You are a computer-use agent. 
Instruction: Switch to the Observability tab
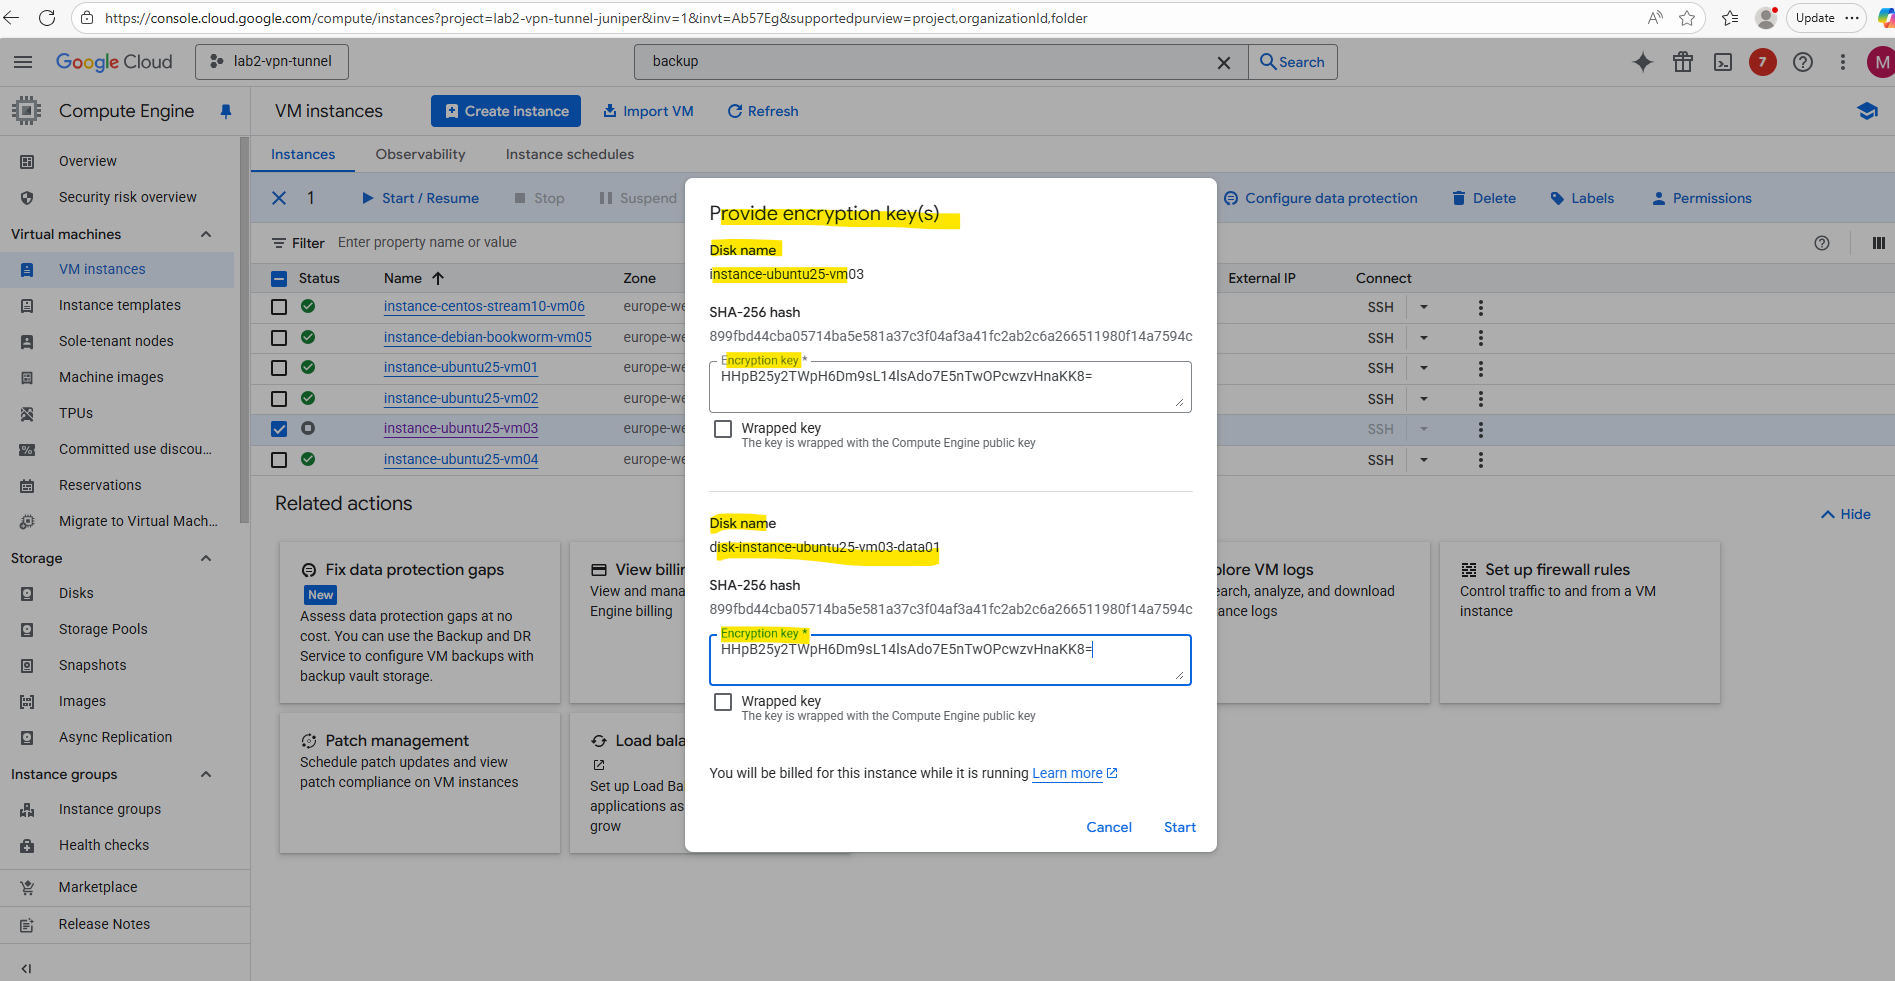pos(420,154)
